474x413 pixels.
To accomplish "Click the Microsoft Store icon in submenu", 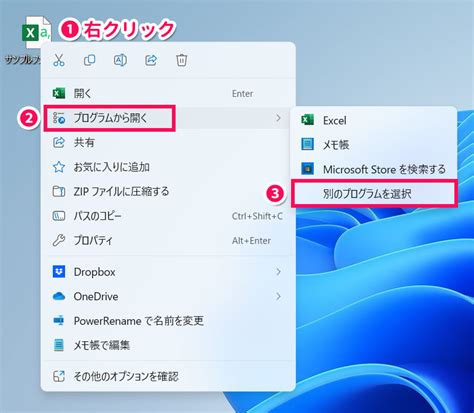I will click(307, 169).
